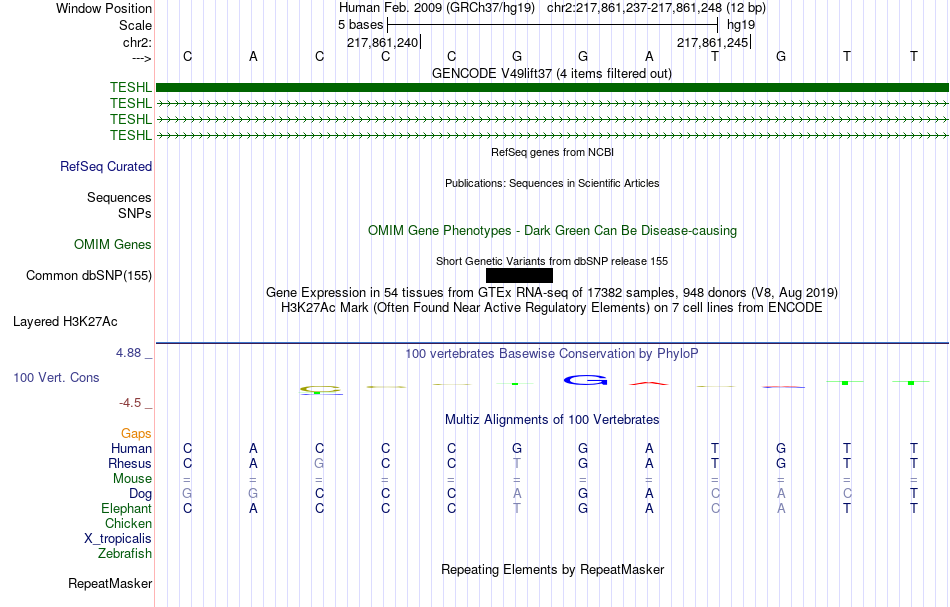The width and height of the screenshot is (950, 607).
Task: Select the large blue G in the PhyloP track
Action: (585, 380)
